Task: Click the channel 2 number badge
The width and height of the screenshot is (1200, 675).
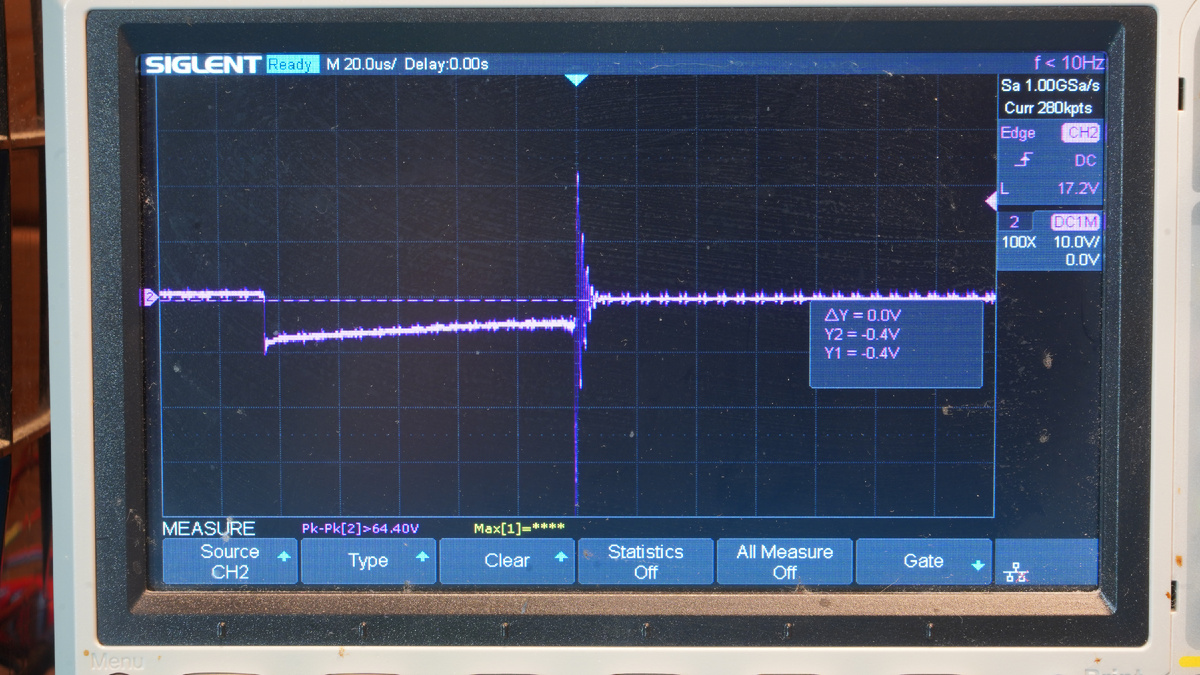Action: (x=1014, y=222)
